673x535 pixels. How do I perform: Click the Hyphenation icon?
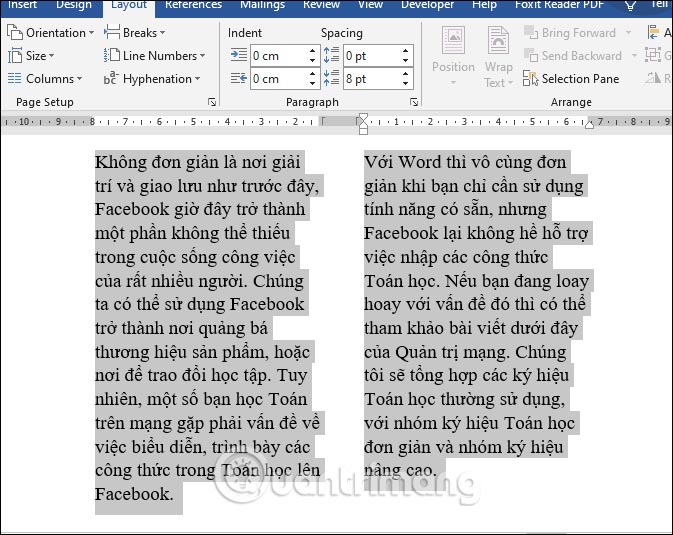pos(111,79)
